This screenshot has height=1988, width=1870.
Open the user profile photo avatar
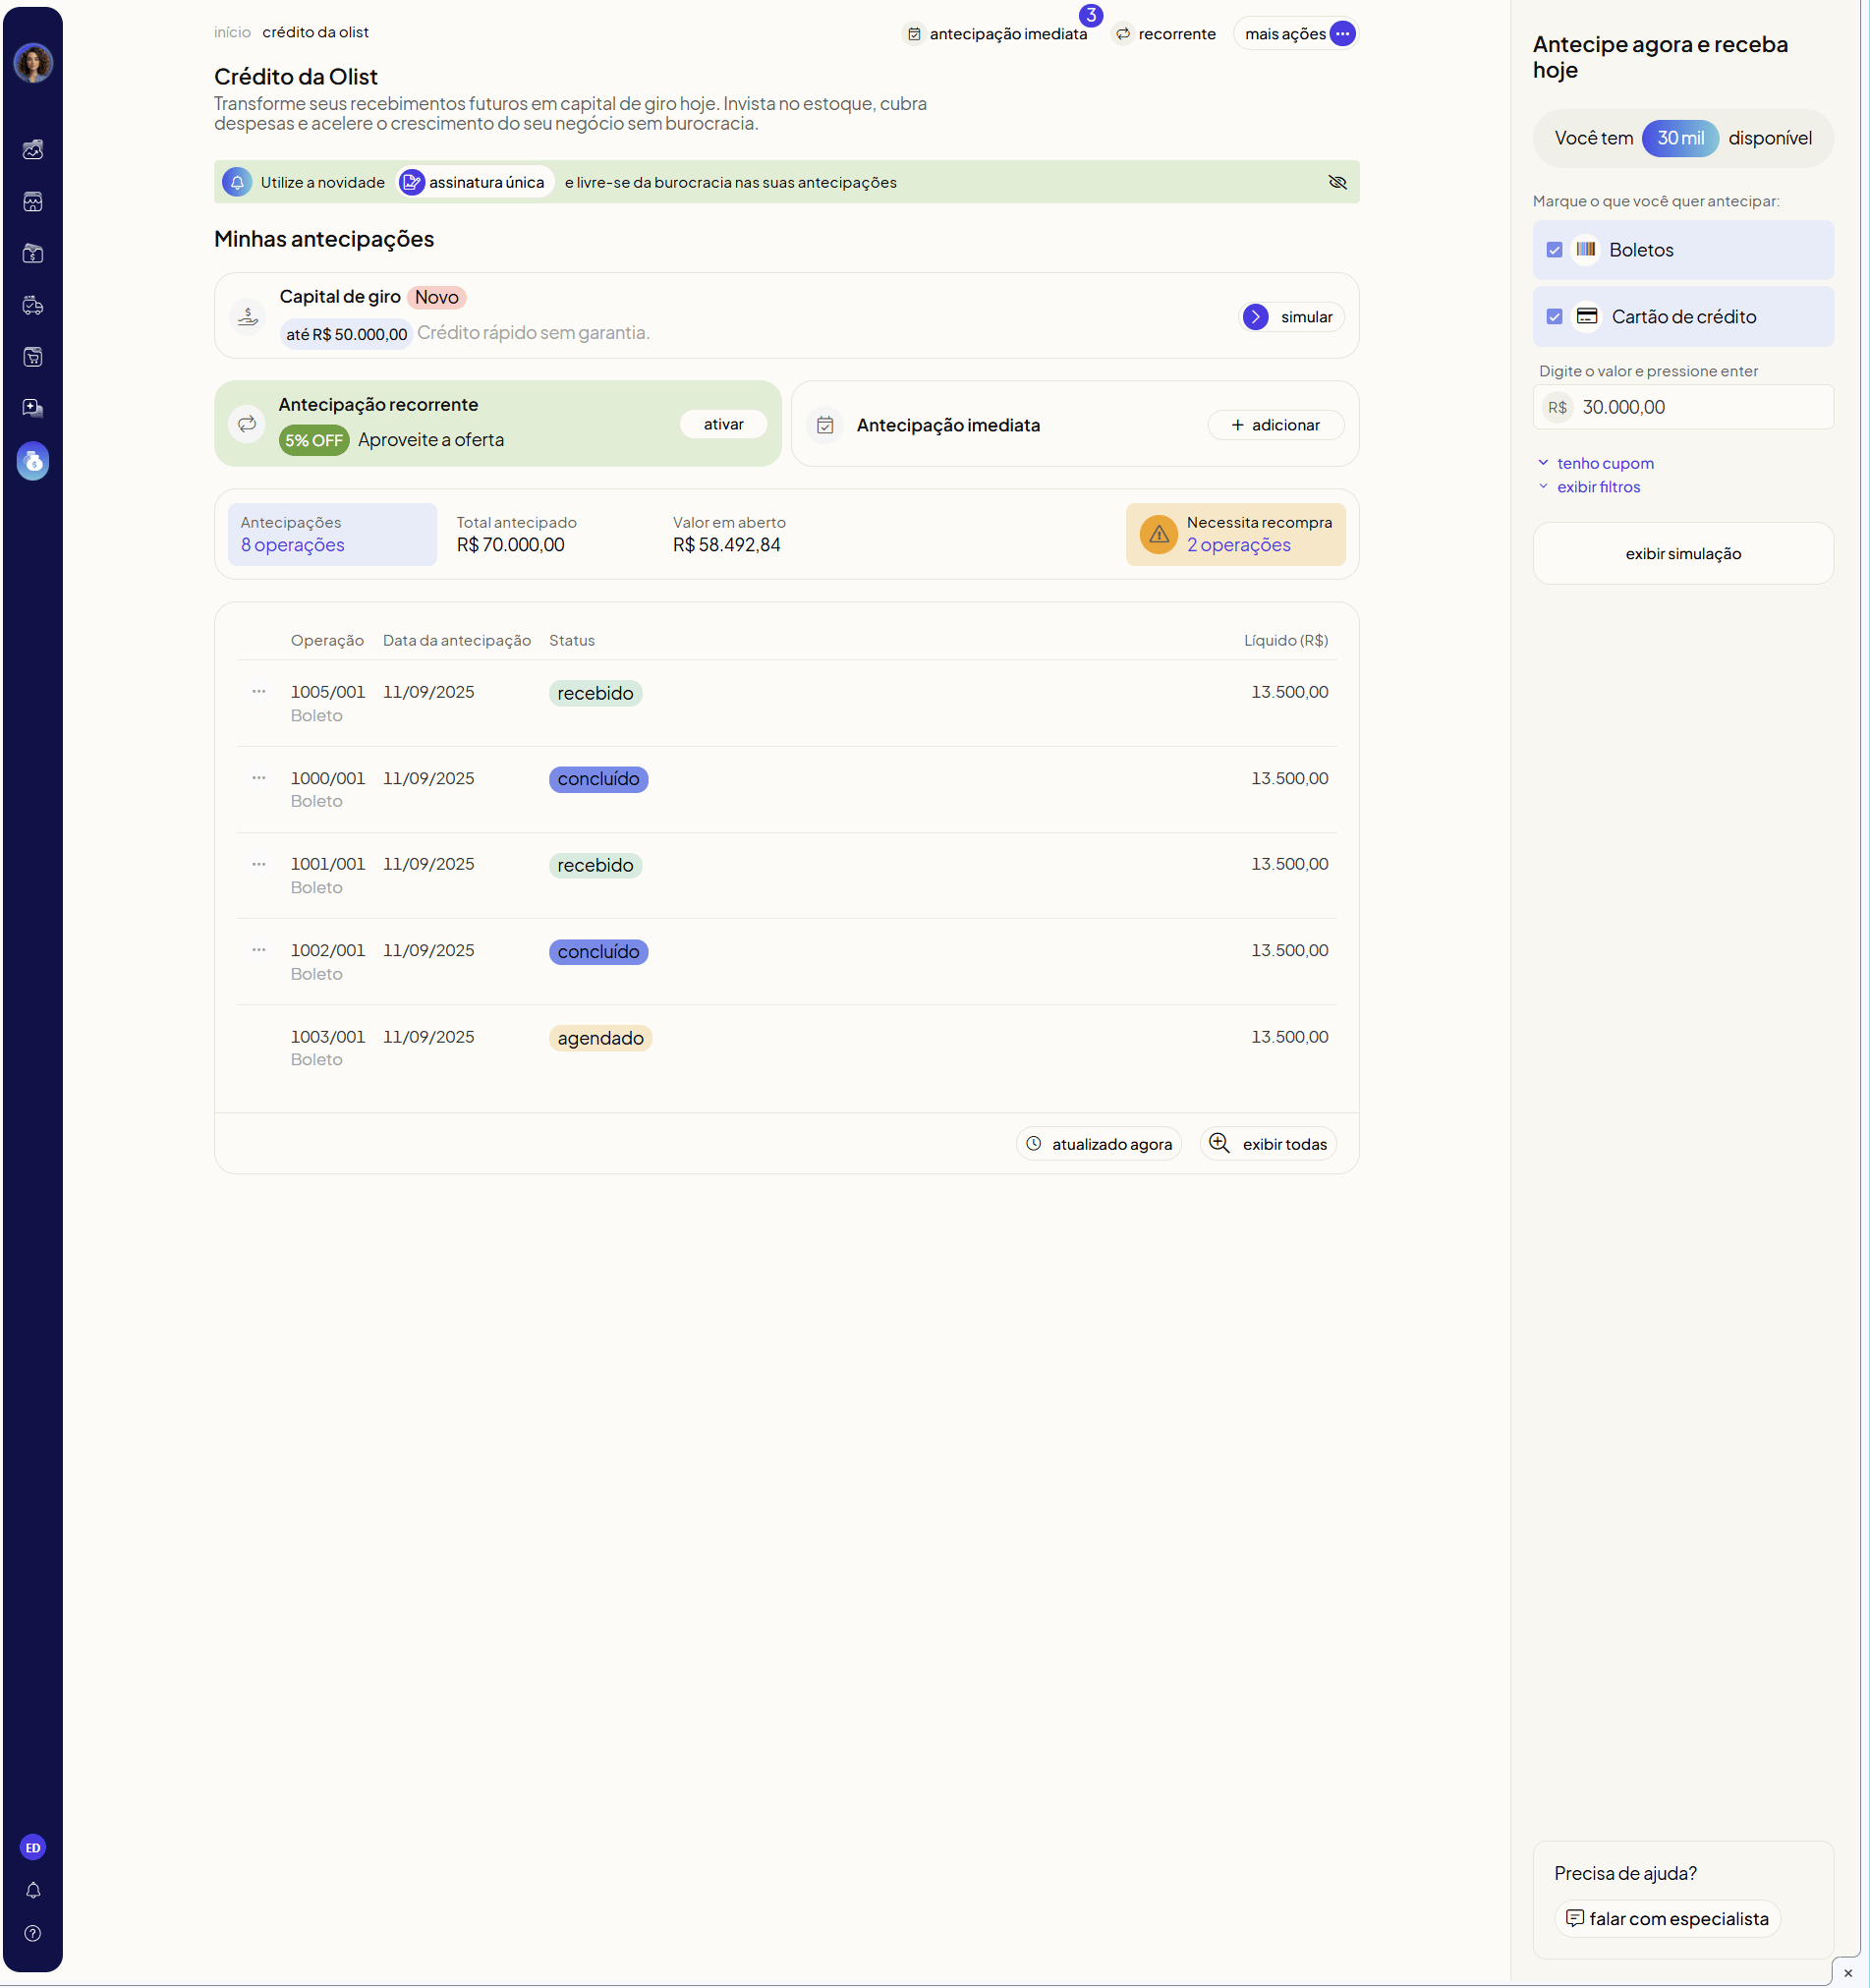point(33,63)
